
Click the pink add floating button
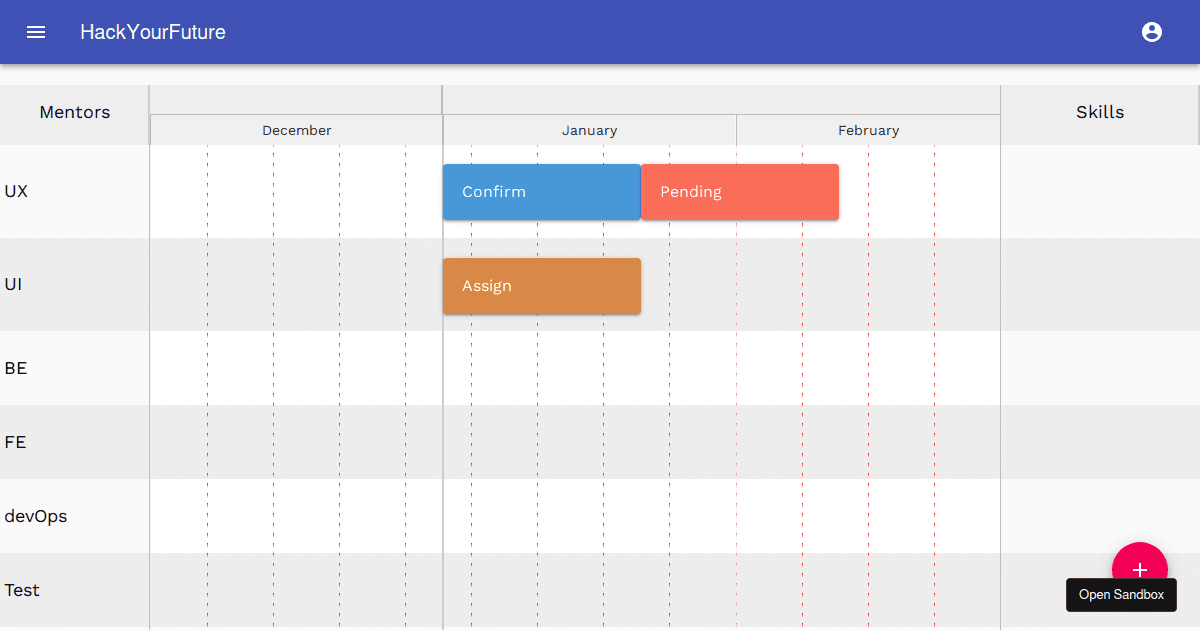(1139, 563)
